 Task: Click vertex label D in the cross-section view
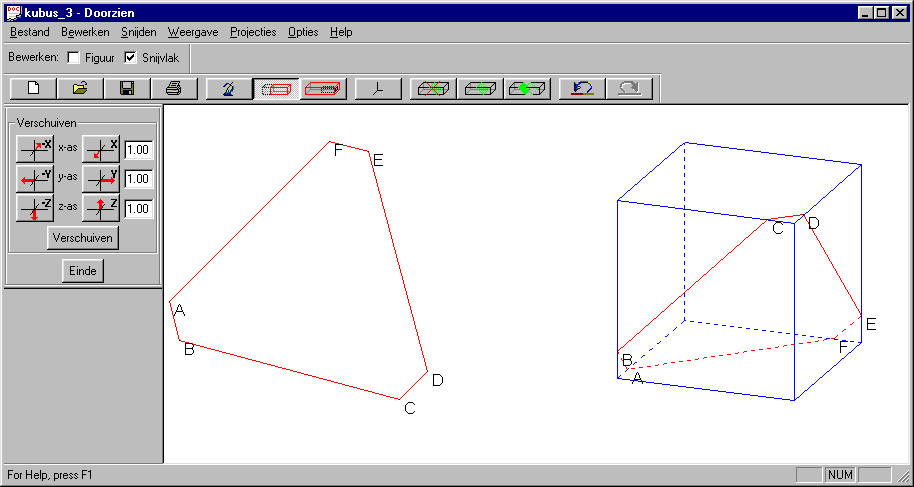[x=438, y=380]
